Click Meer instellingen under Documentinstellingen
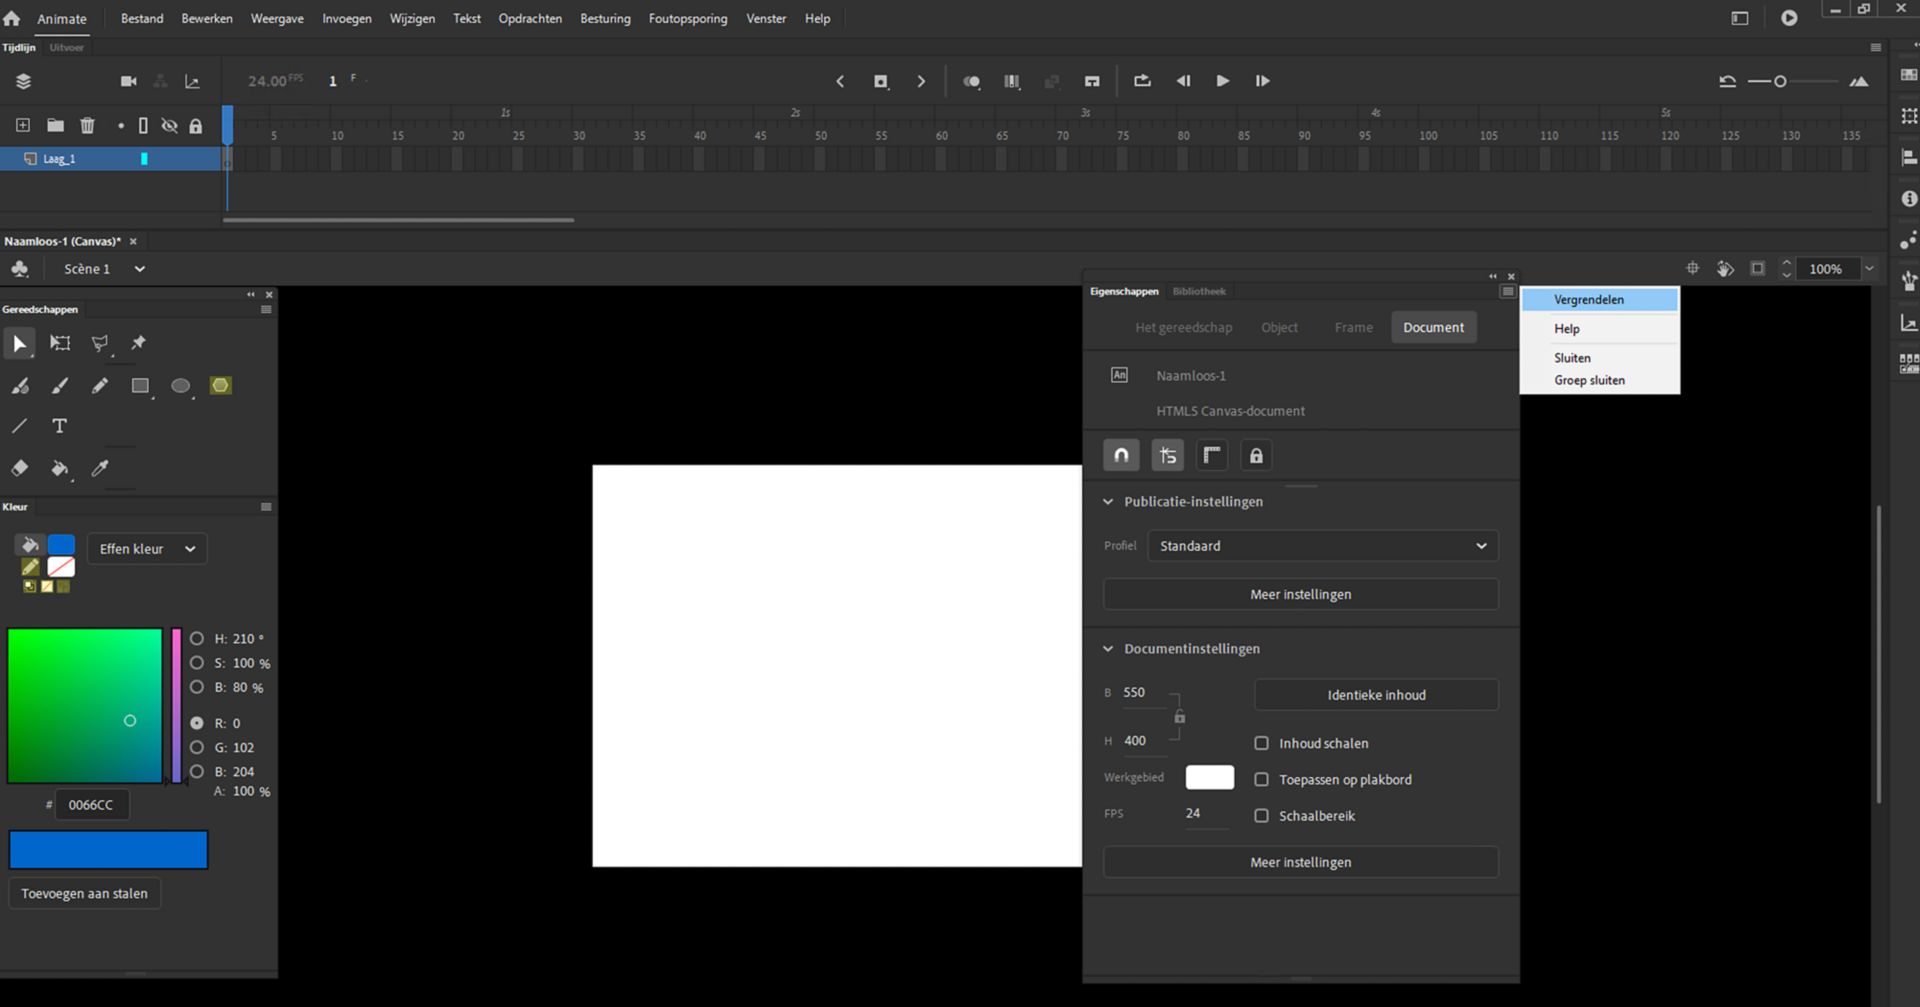 1301,862
